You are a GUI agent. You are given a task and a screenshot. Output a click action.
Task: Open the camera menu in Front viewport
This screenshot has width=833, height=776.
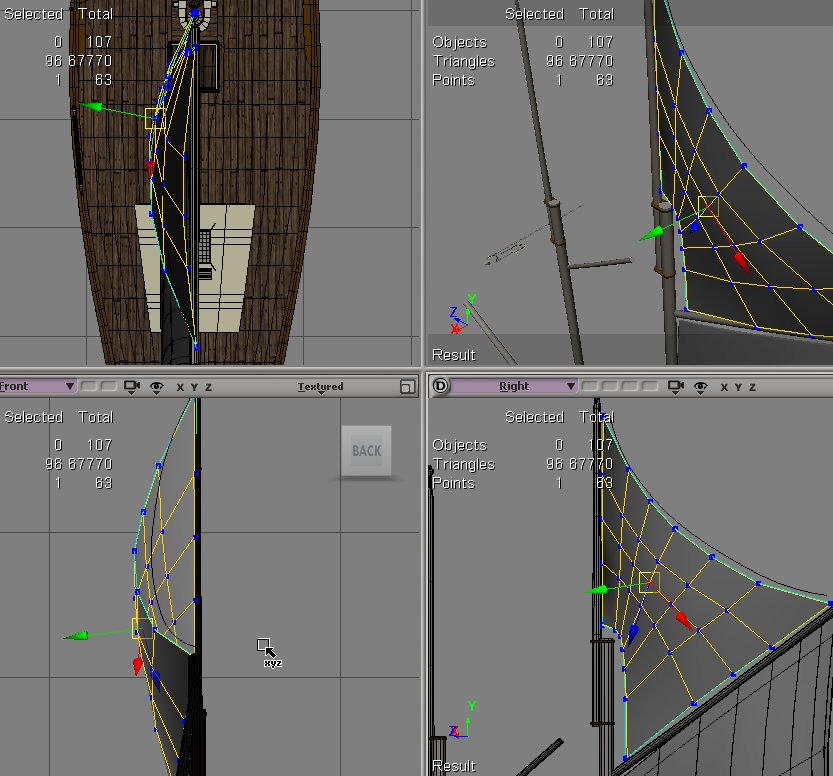pos(132,387)
